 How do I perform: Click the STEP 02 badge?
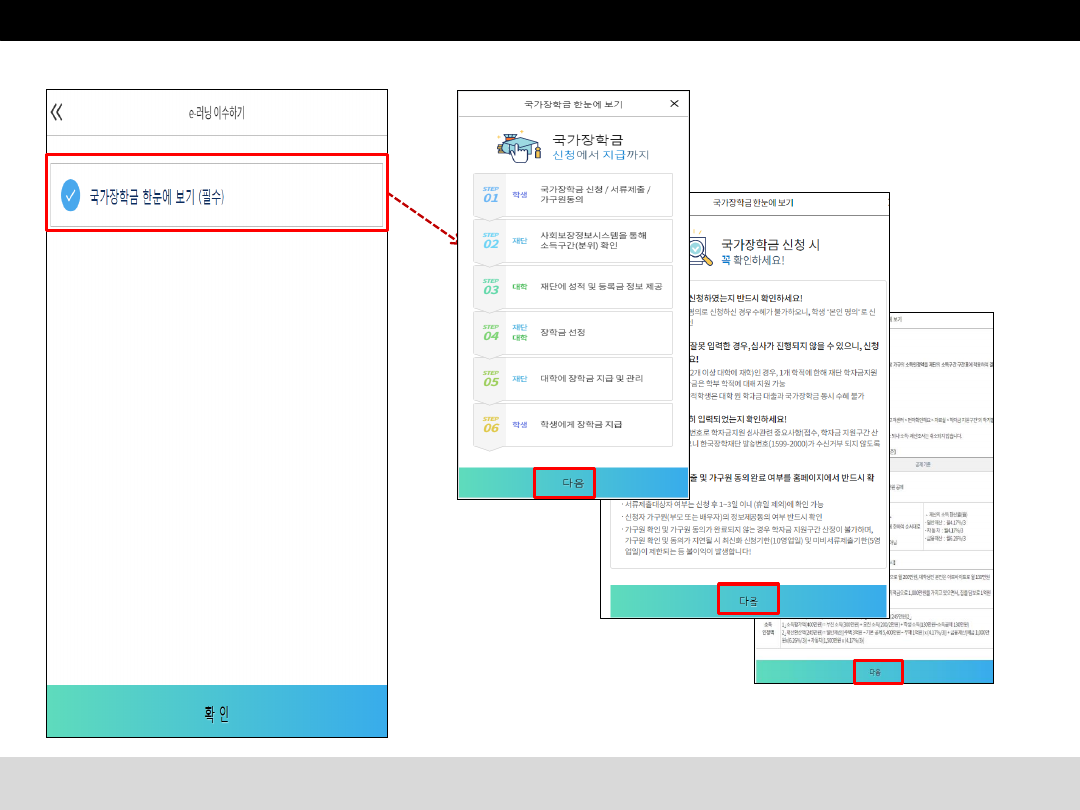click(491, 241)
